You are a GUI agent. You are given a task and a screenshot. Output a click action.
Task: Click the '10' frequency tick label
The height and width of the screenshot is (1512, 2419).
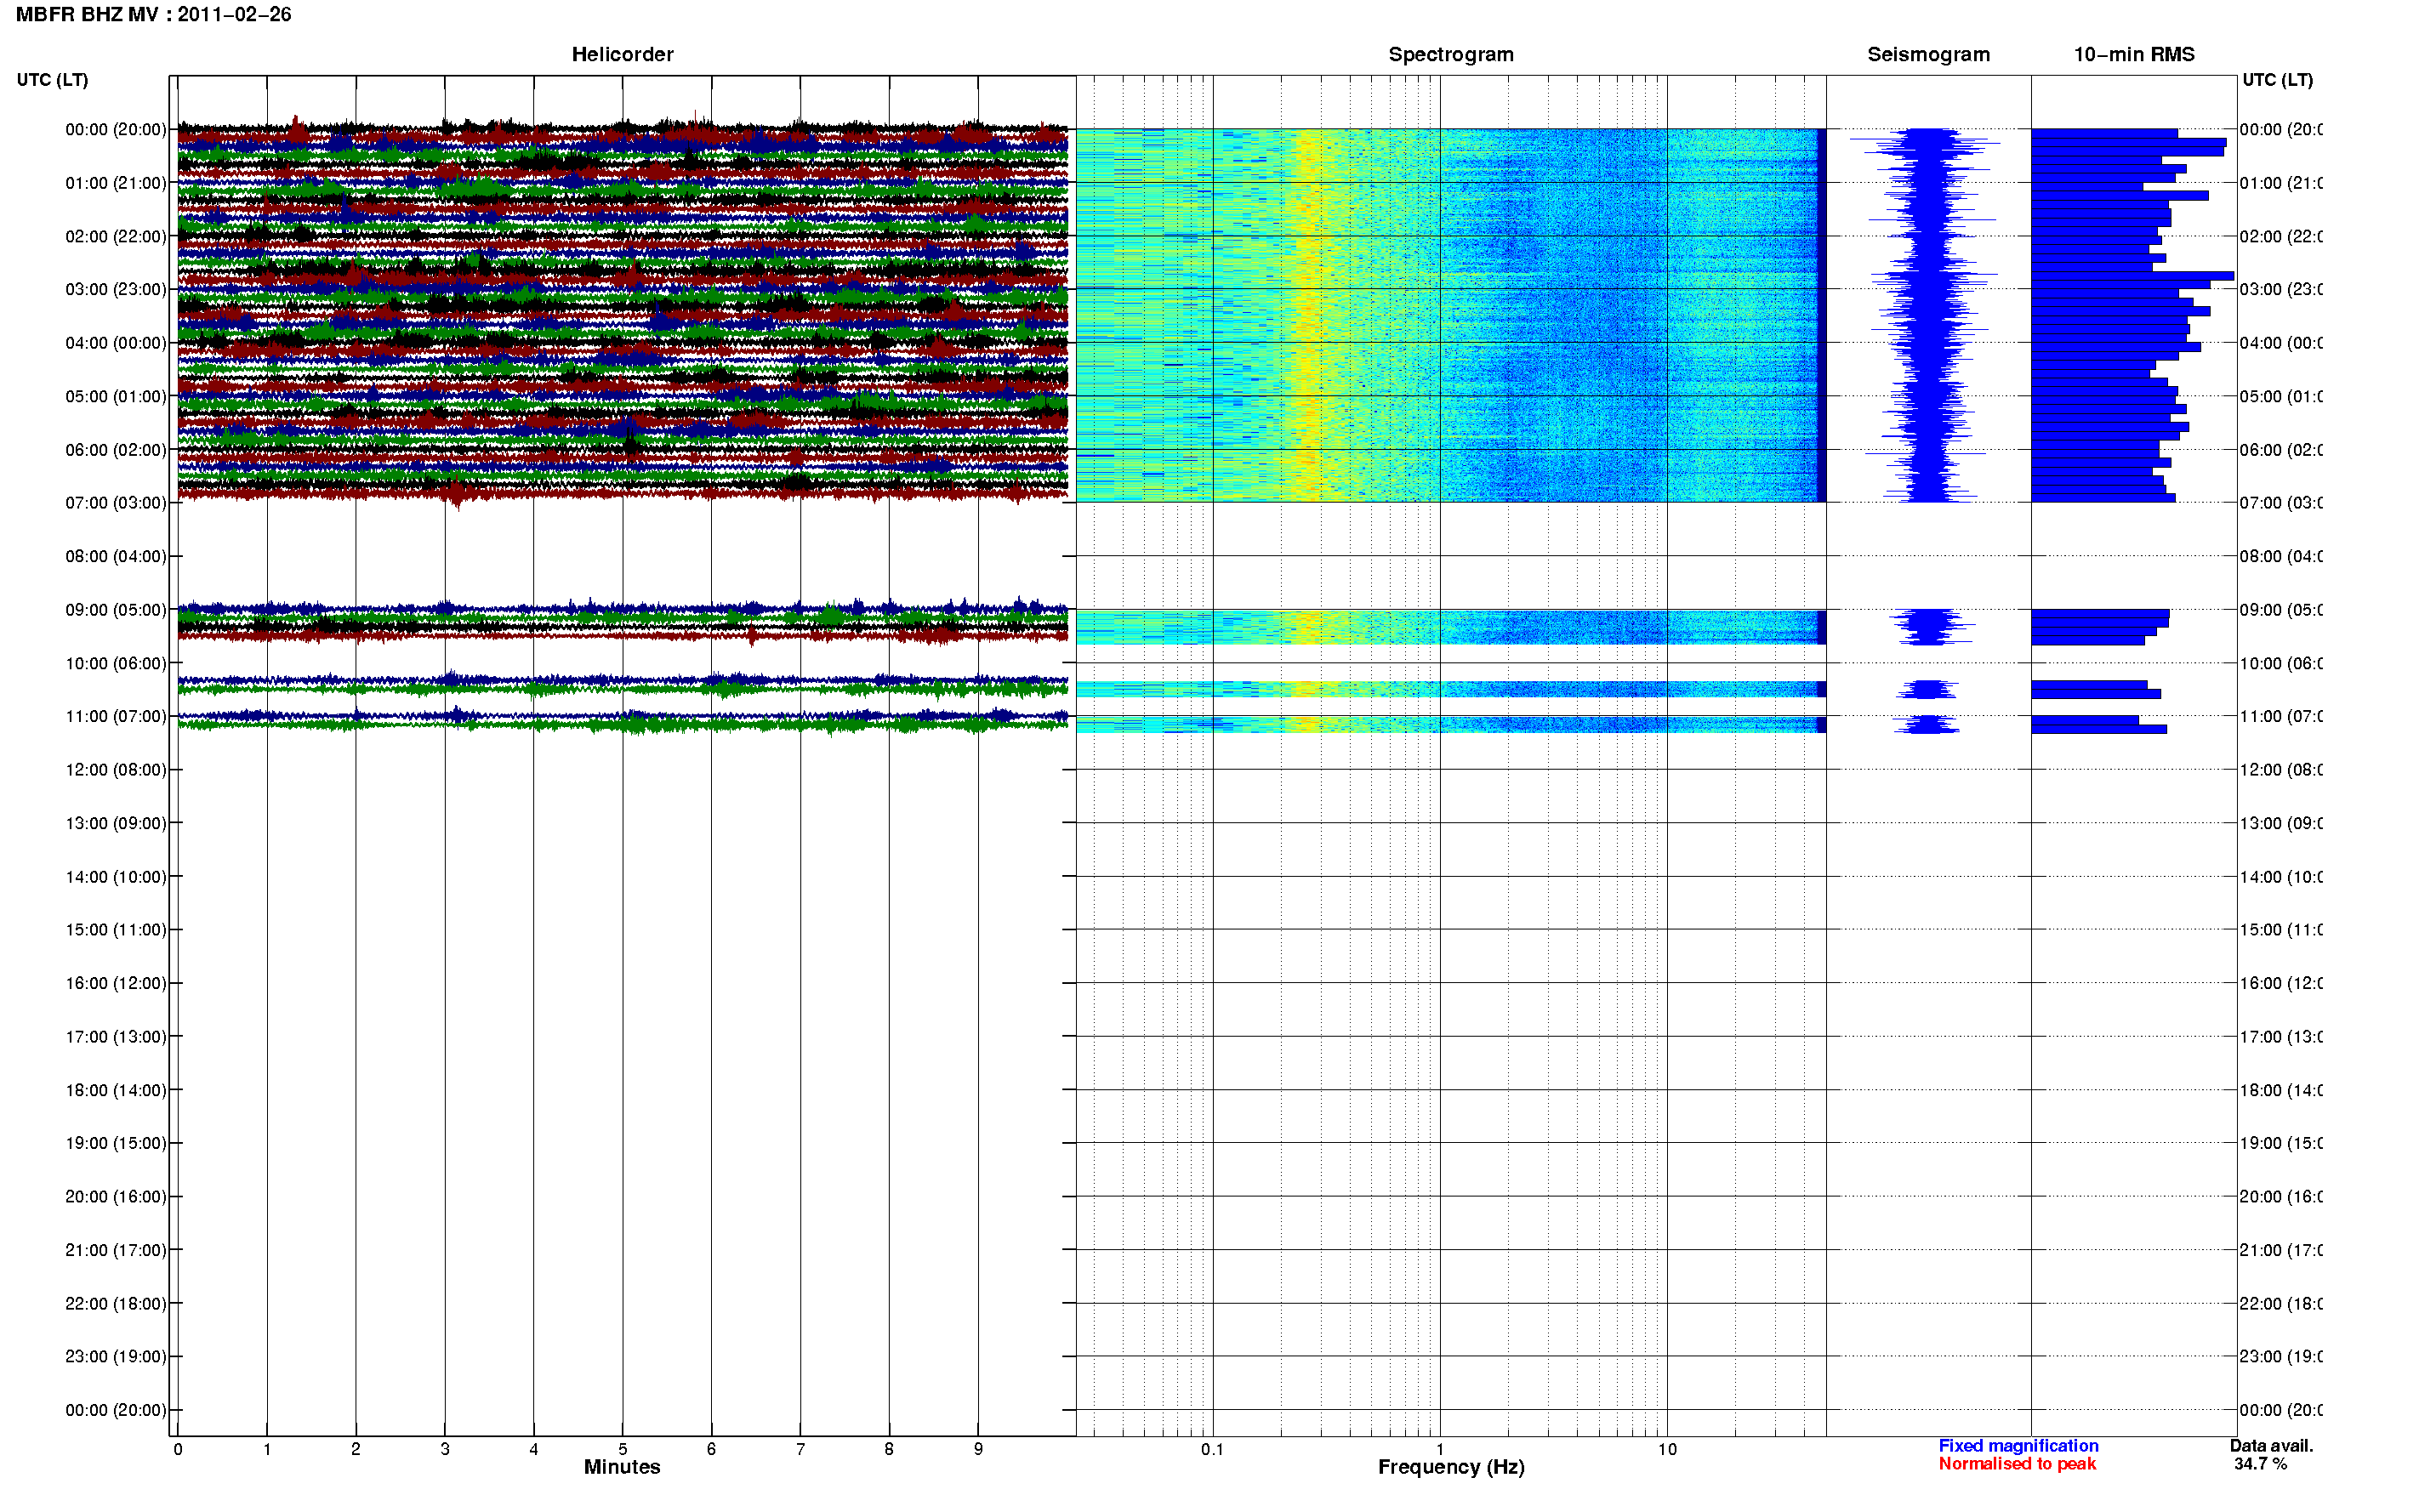(x=1667, y=1449)
